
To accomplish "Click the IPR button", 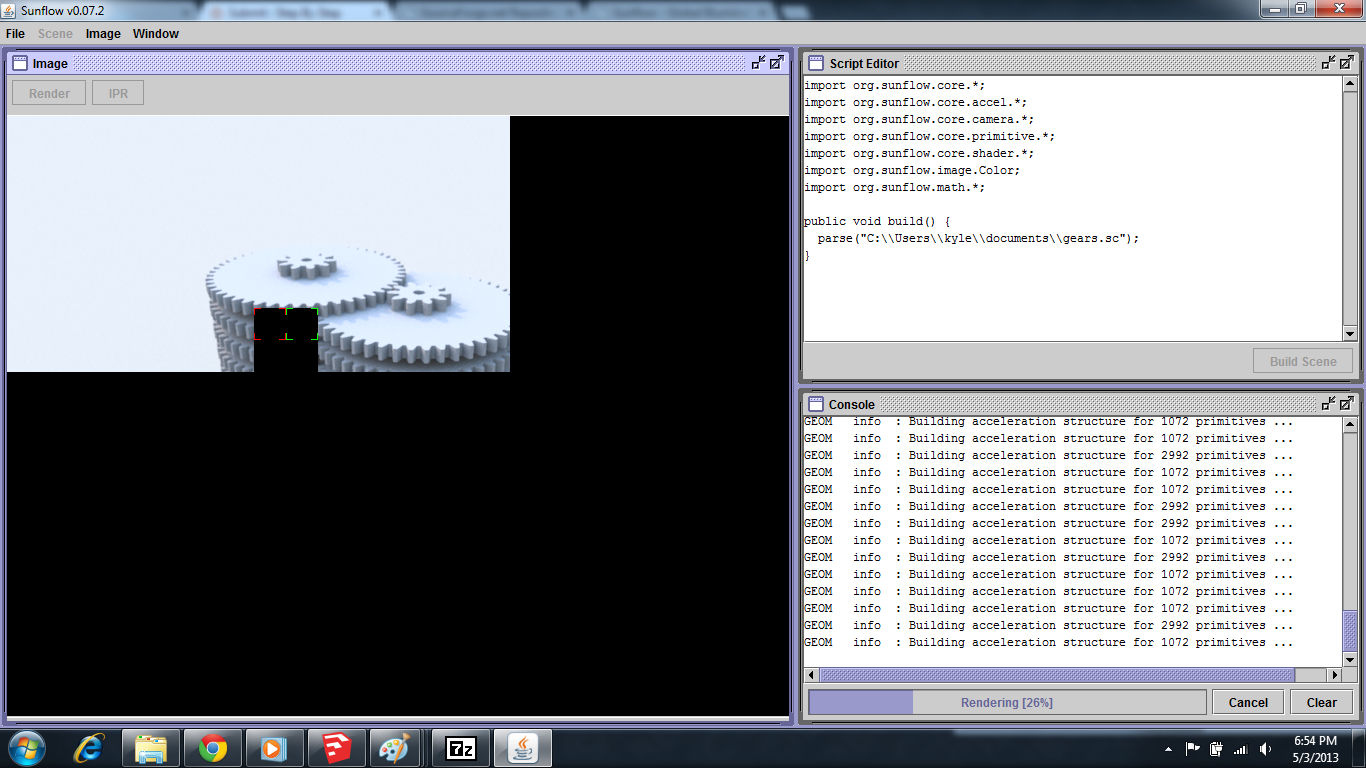I will click(x=118, y=93).
